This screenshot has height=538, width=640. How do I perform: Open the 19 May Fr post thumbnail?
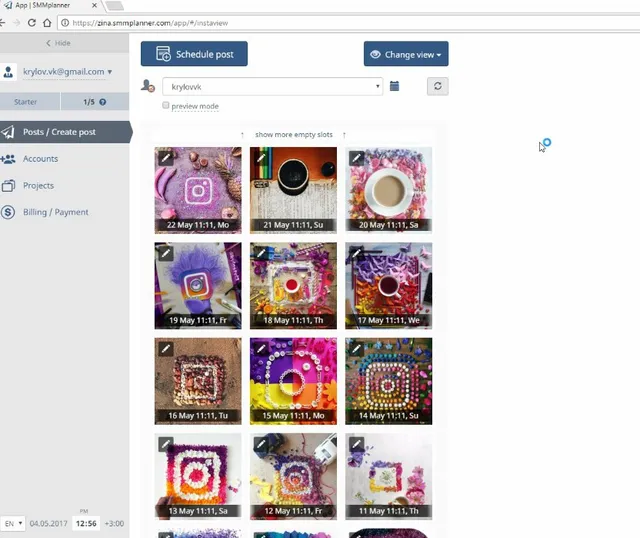pyautogui.click(x=198, y=286)
